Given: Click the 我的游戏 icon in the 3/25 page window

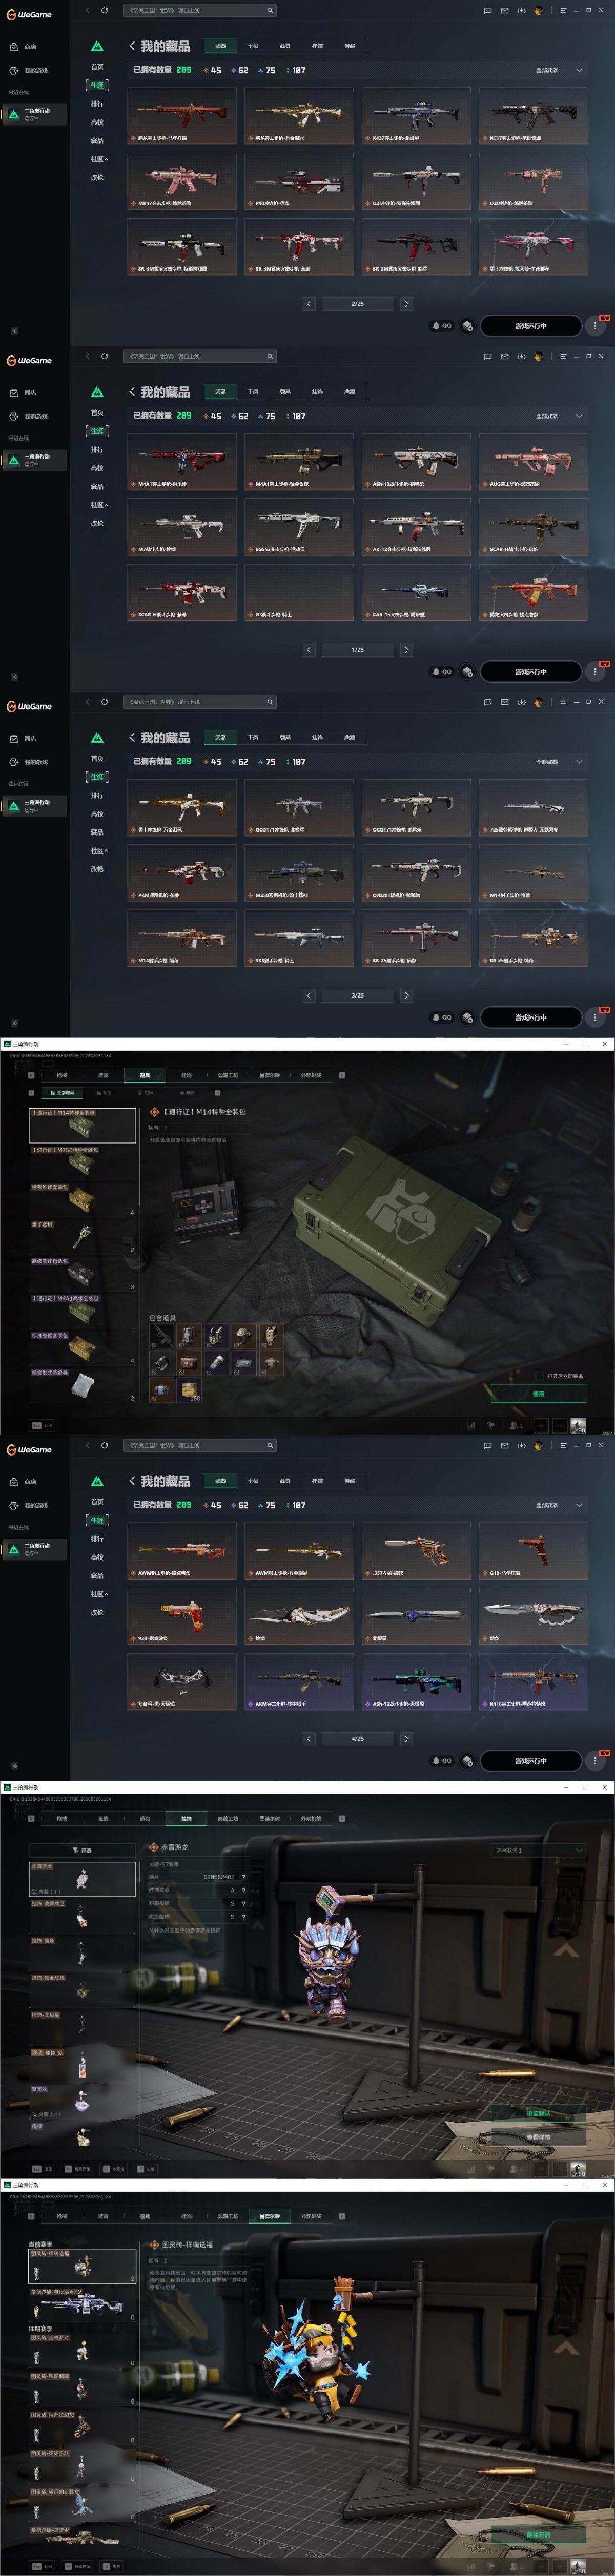Looking at the screenshot, I should [14, 762].
